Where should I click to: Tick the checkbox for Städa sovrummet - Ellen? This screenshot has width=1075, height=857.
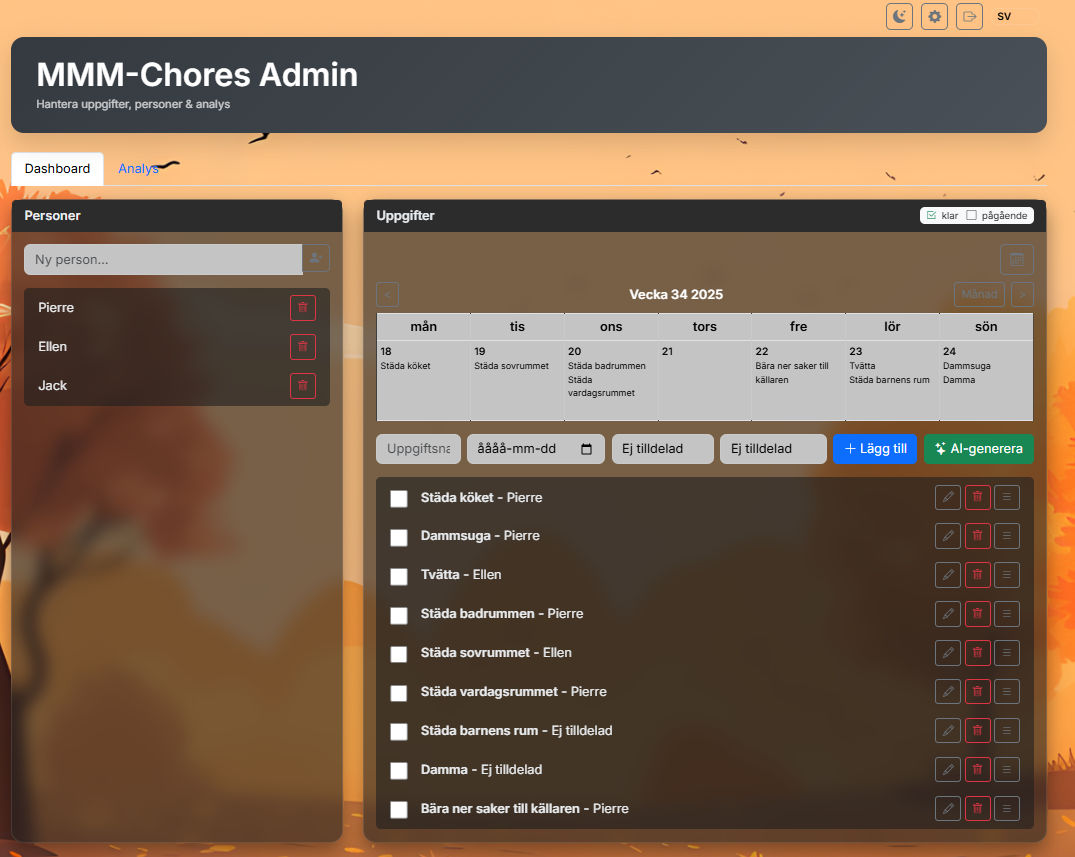tap(399, 654)
